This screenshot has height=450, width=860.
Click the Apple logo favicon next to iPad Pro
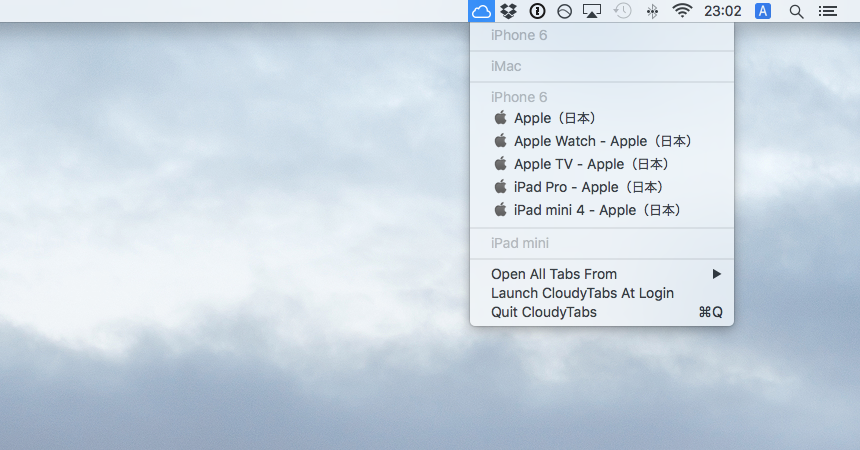[x=500, y=187]
